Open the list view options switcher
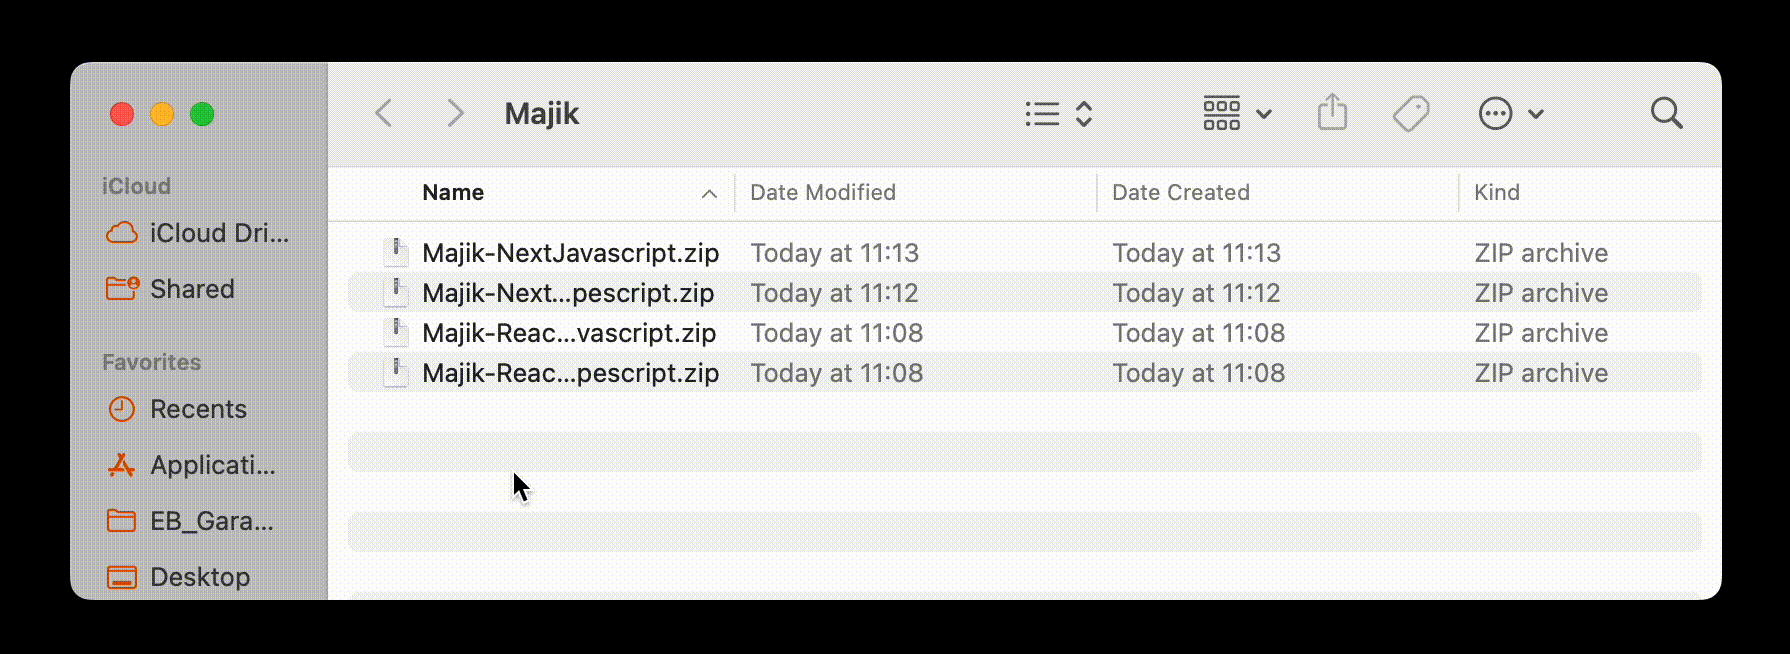The image size is (1790, 654). pos(1059,113)
